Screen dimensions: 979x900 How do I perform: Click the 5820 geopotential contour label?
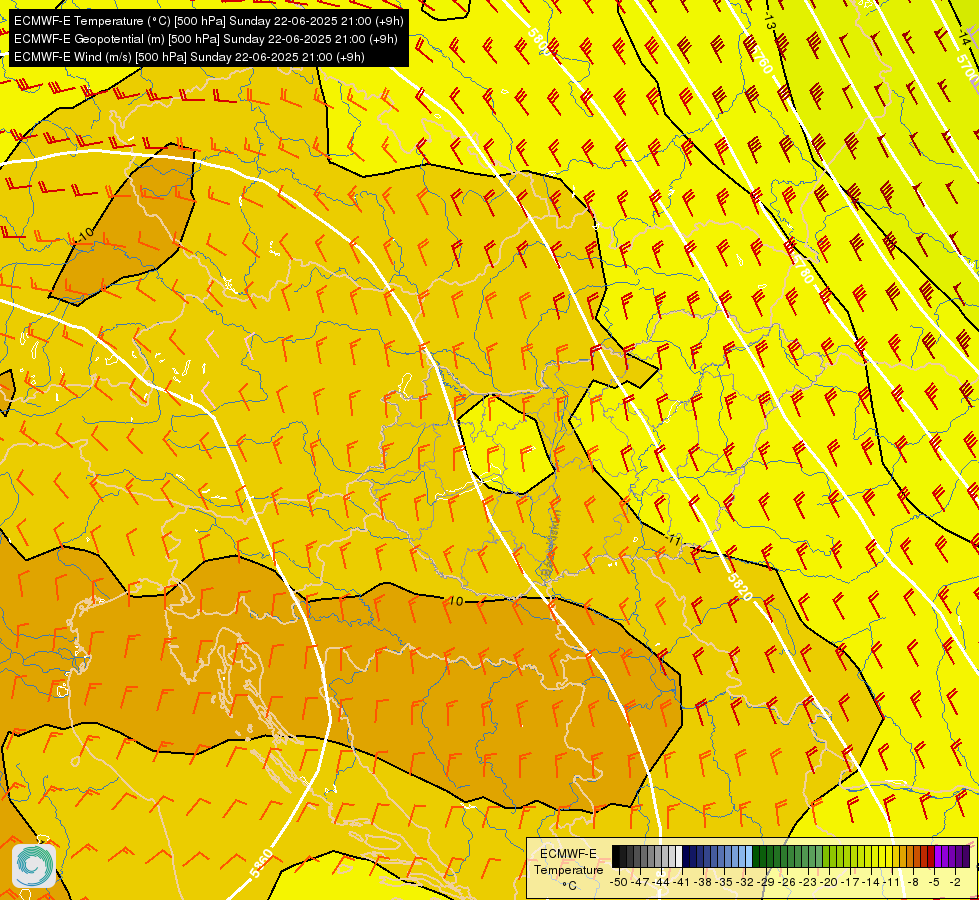click(x=740, y=585)
